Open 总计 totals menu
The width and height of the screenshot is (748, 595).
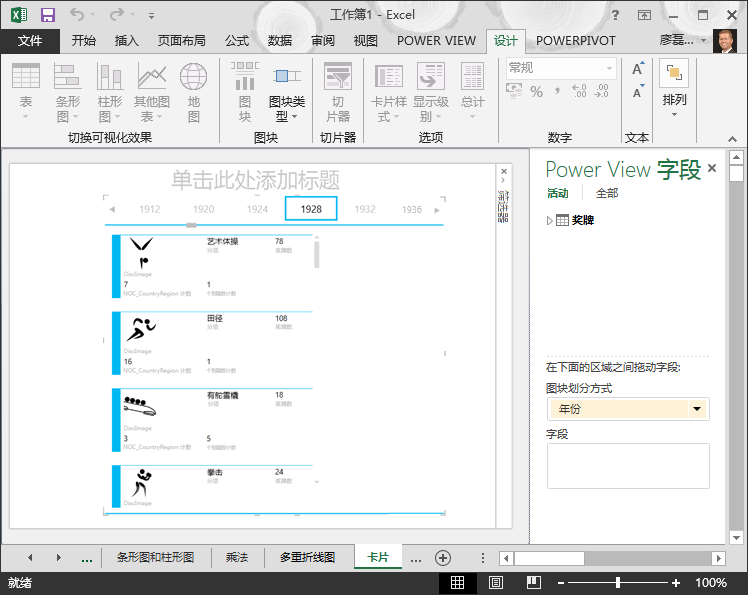pyautogui.click(x=472, y=92)
